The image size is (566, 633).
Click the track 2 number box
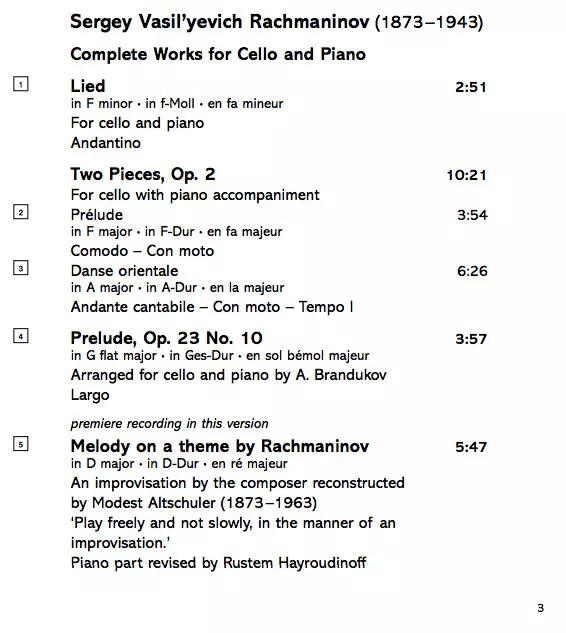click(21, 212)
